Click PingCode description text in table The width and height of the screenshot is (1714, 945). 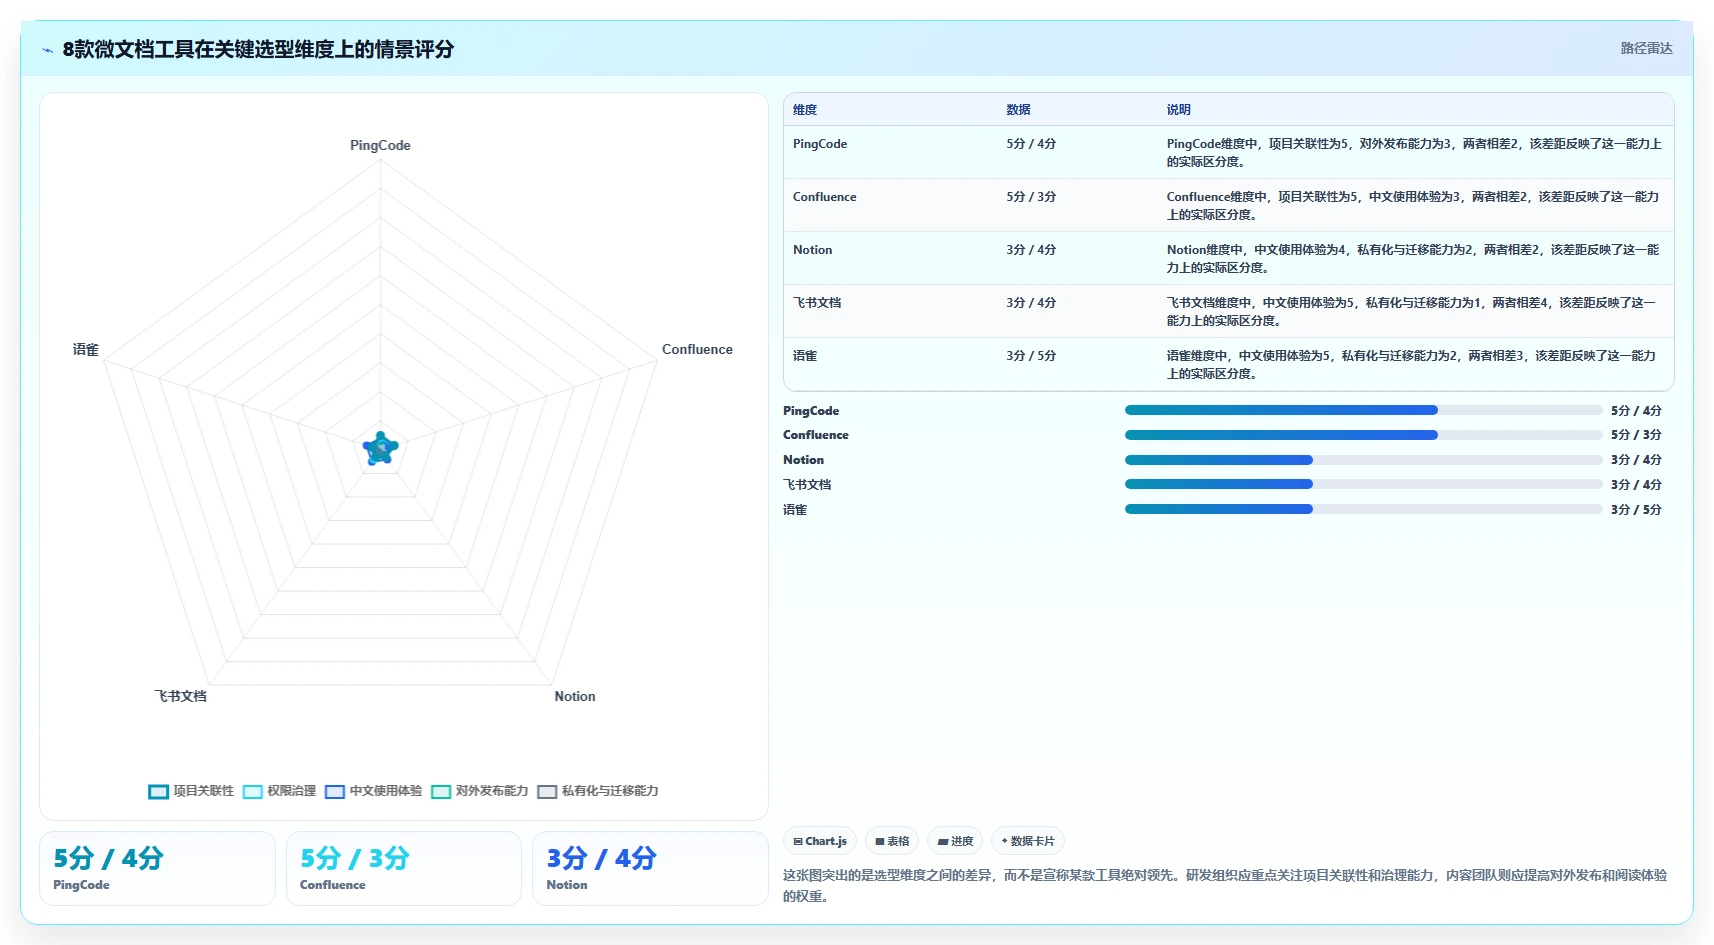[1414, 153]
